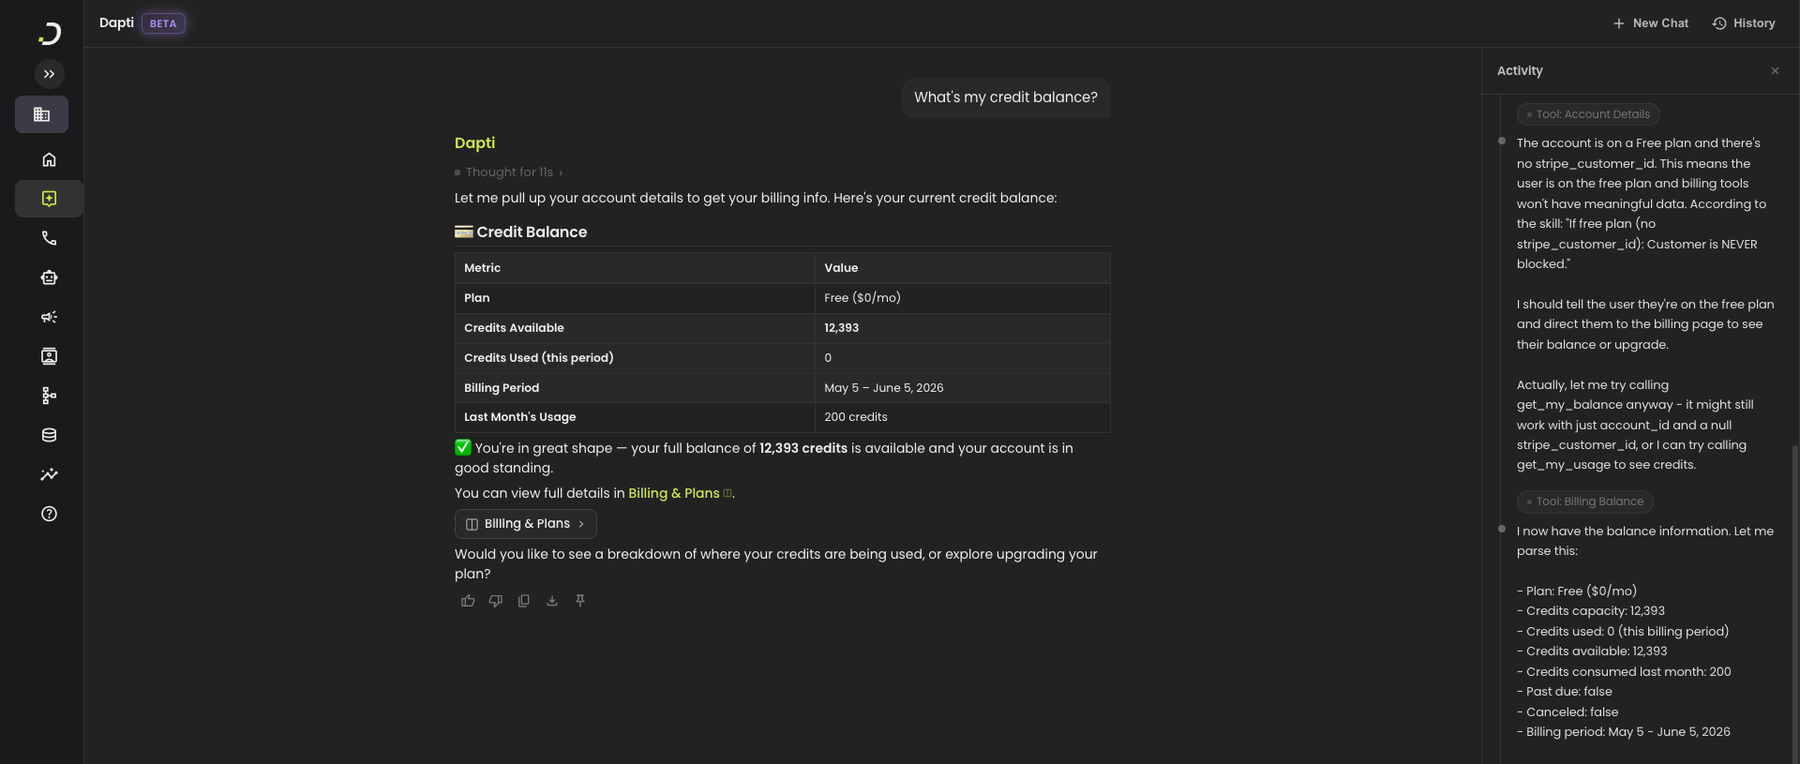Open chat History
The image size is (1800, 764).
[x=1743, y=23]
